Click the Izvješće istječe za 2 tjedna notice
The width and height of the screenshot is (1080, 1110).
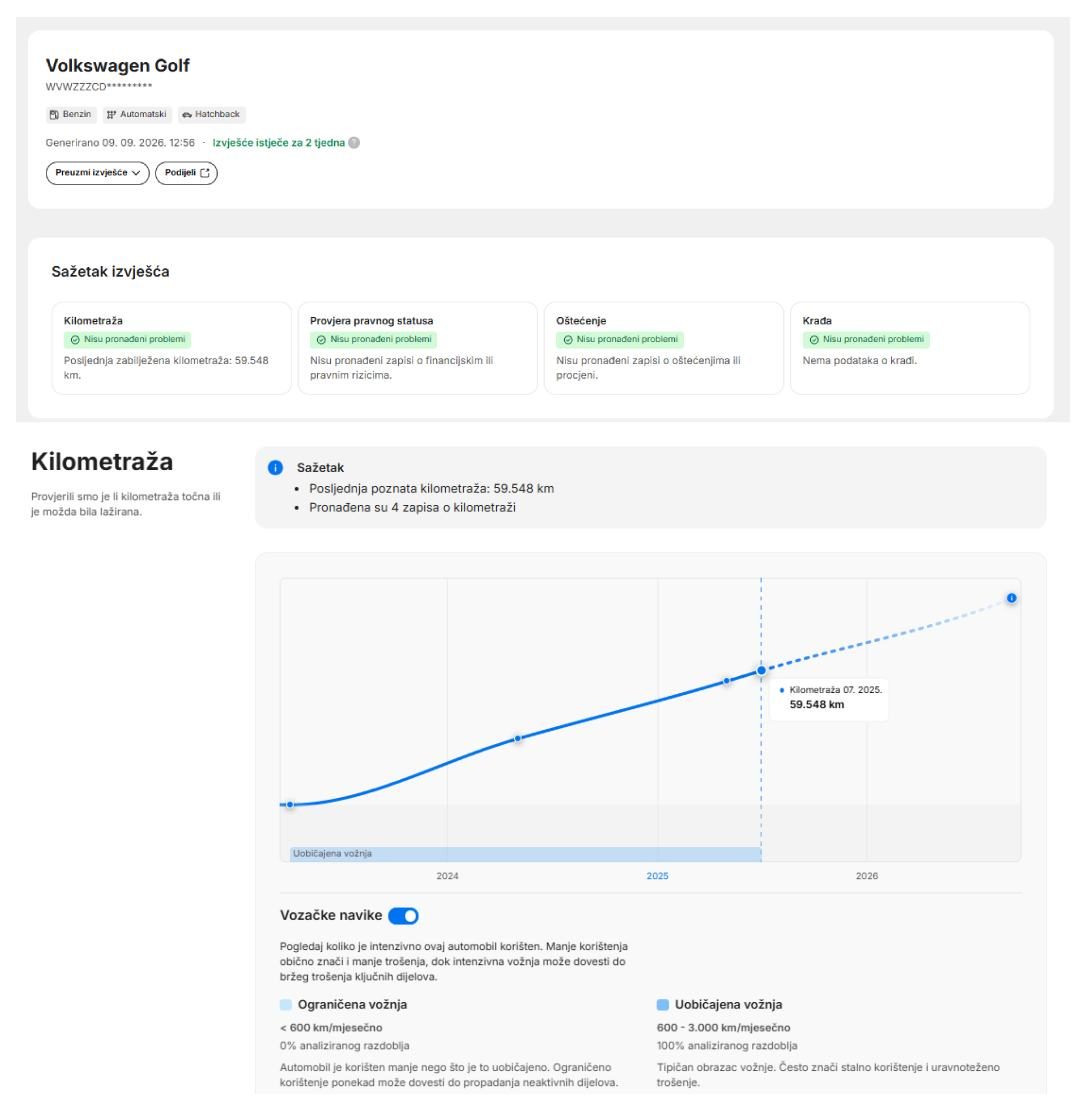(279, 143)
